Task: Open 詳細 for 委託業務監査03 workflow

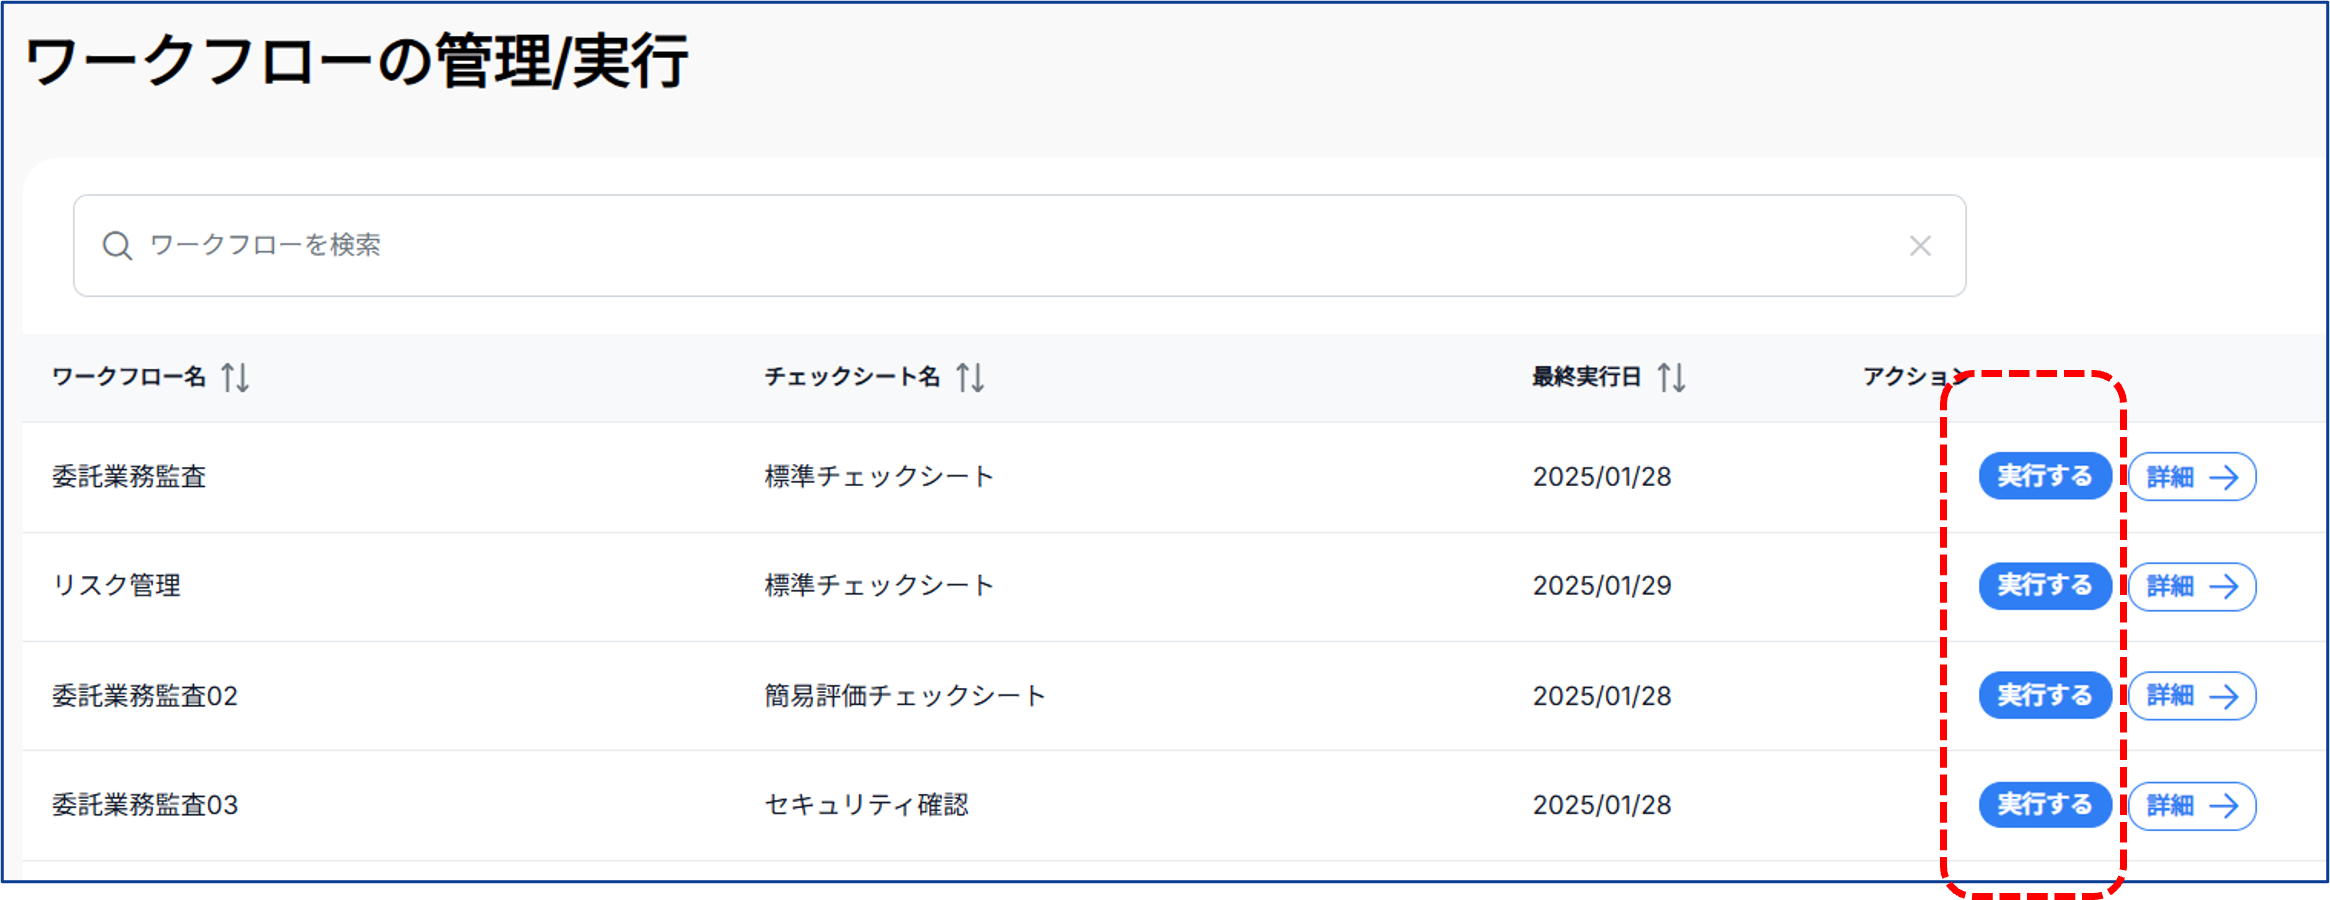Action: point(2191,806)
